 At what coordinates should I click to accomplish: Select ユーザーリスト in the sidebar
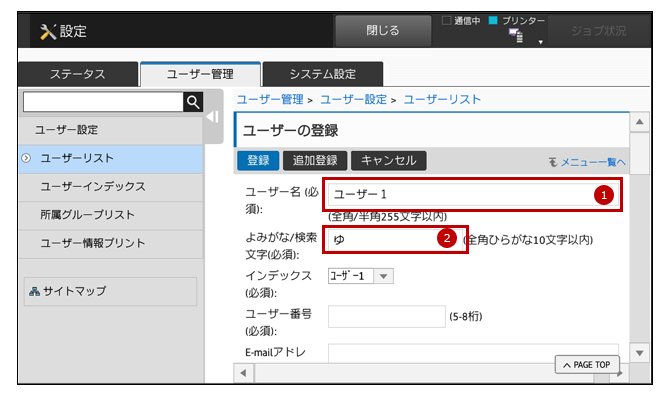click(x=111, y=158)
